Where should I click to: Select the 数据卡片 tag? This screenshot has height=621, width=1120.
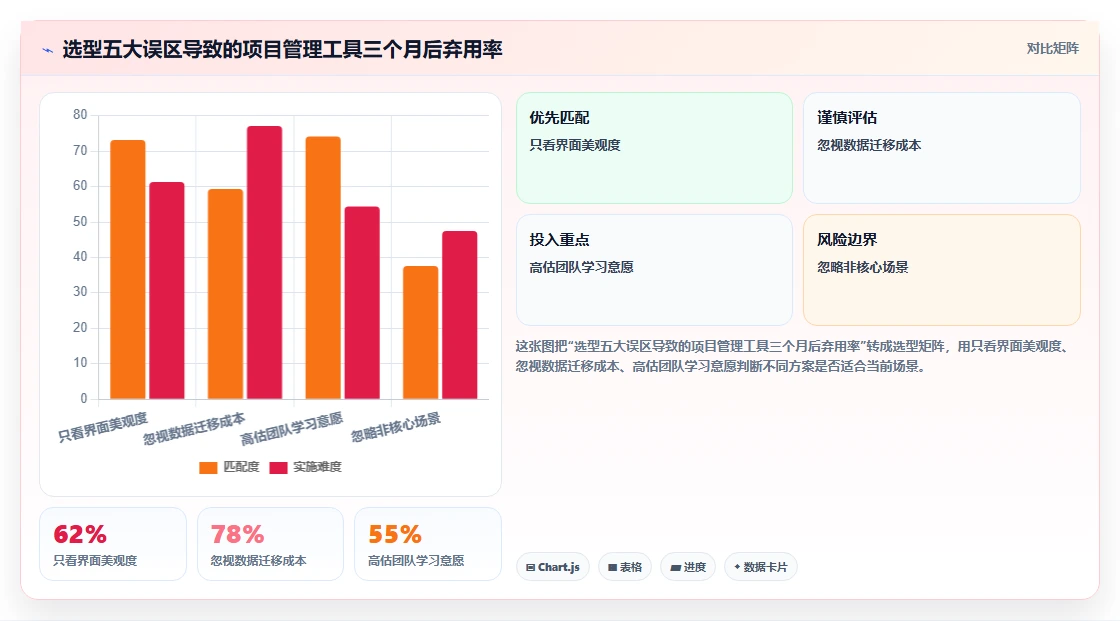[761, 567]
